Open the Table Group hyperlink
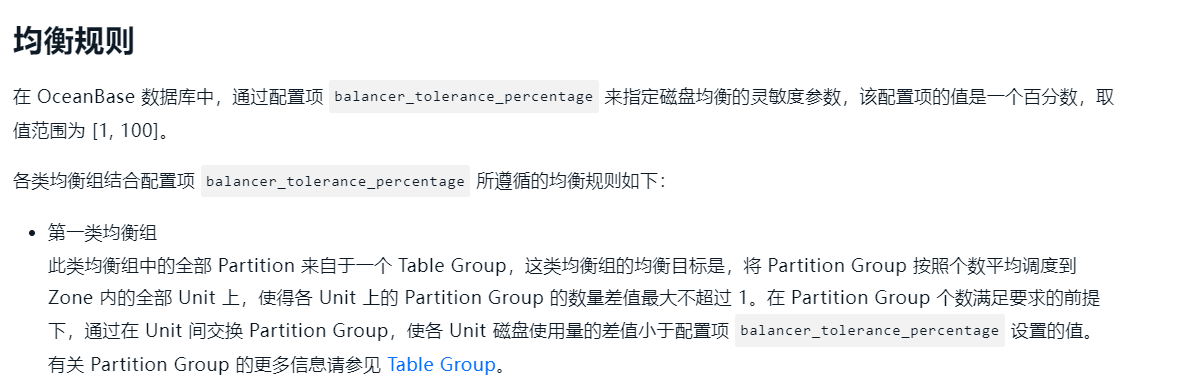1180x378 pixels. point(441,365)
